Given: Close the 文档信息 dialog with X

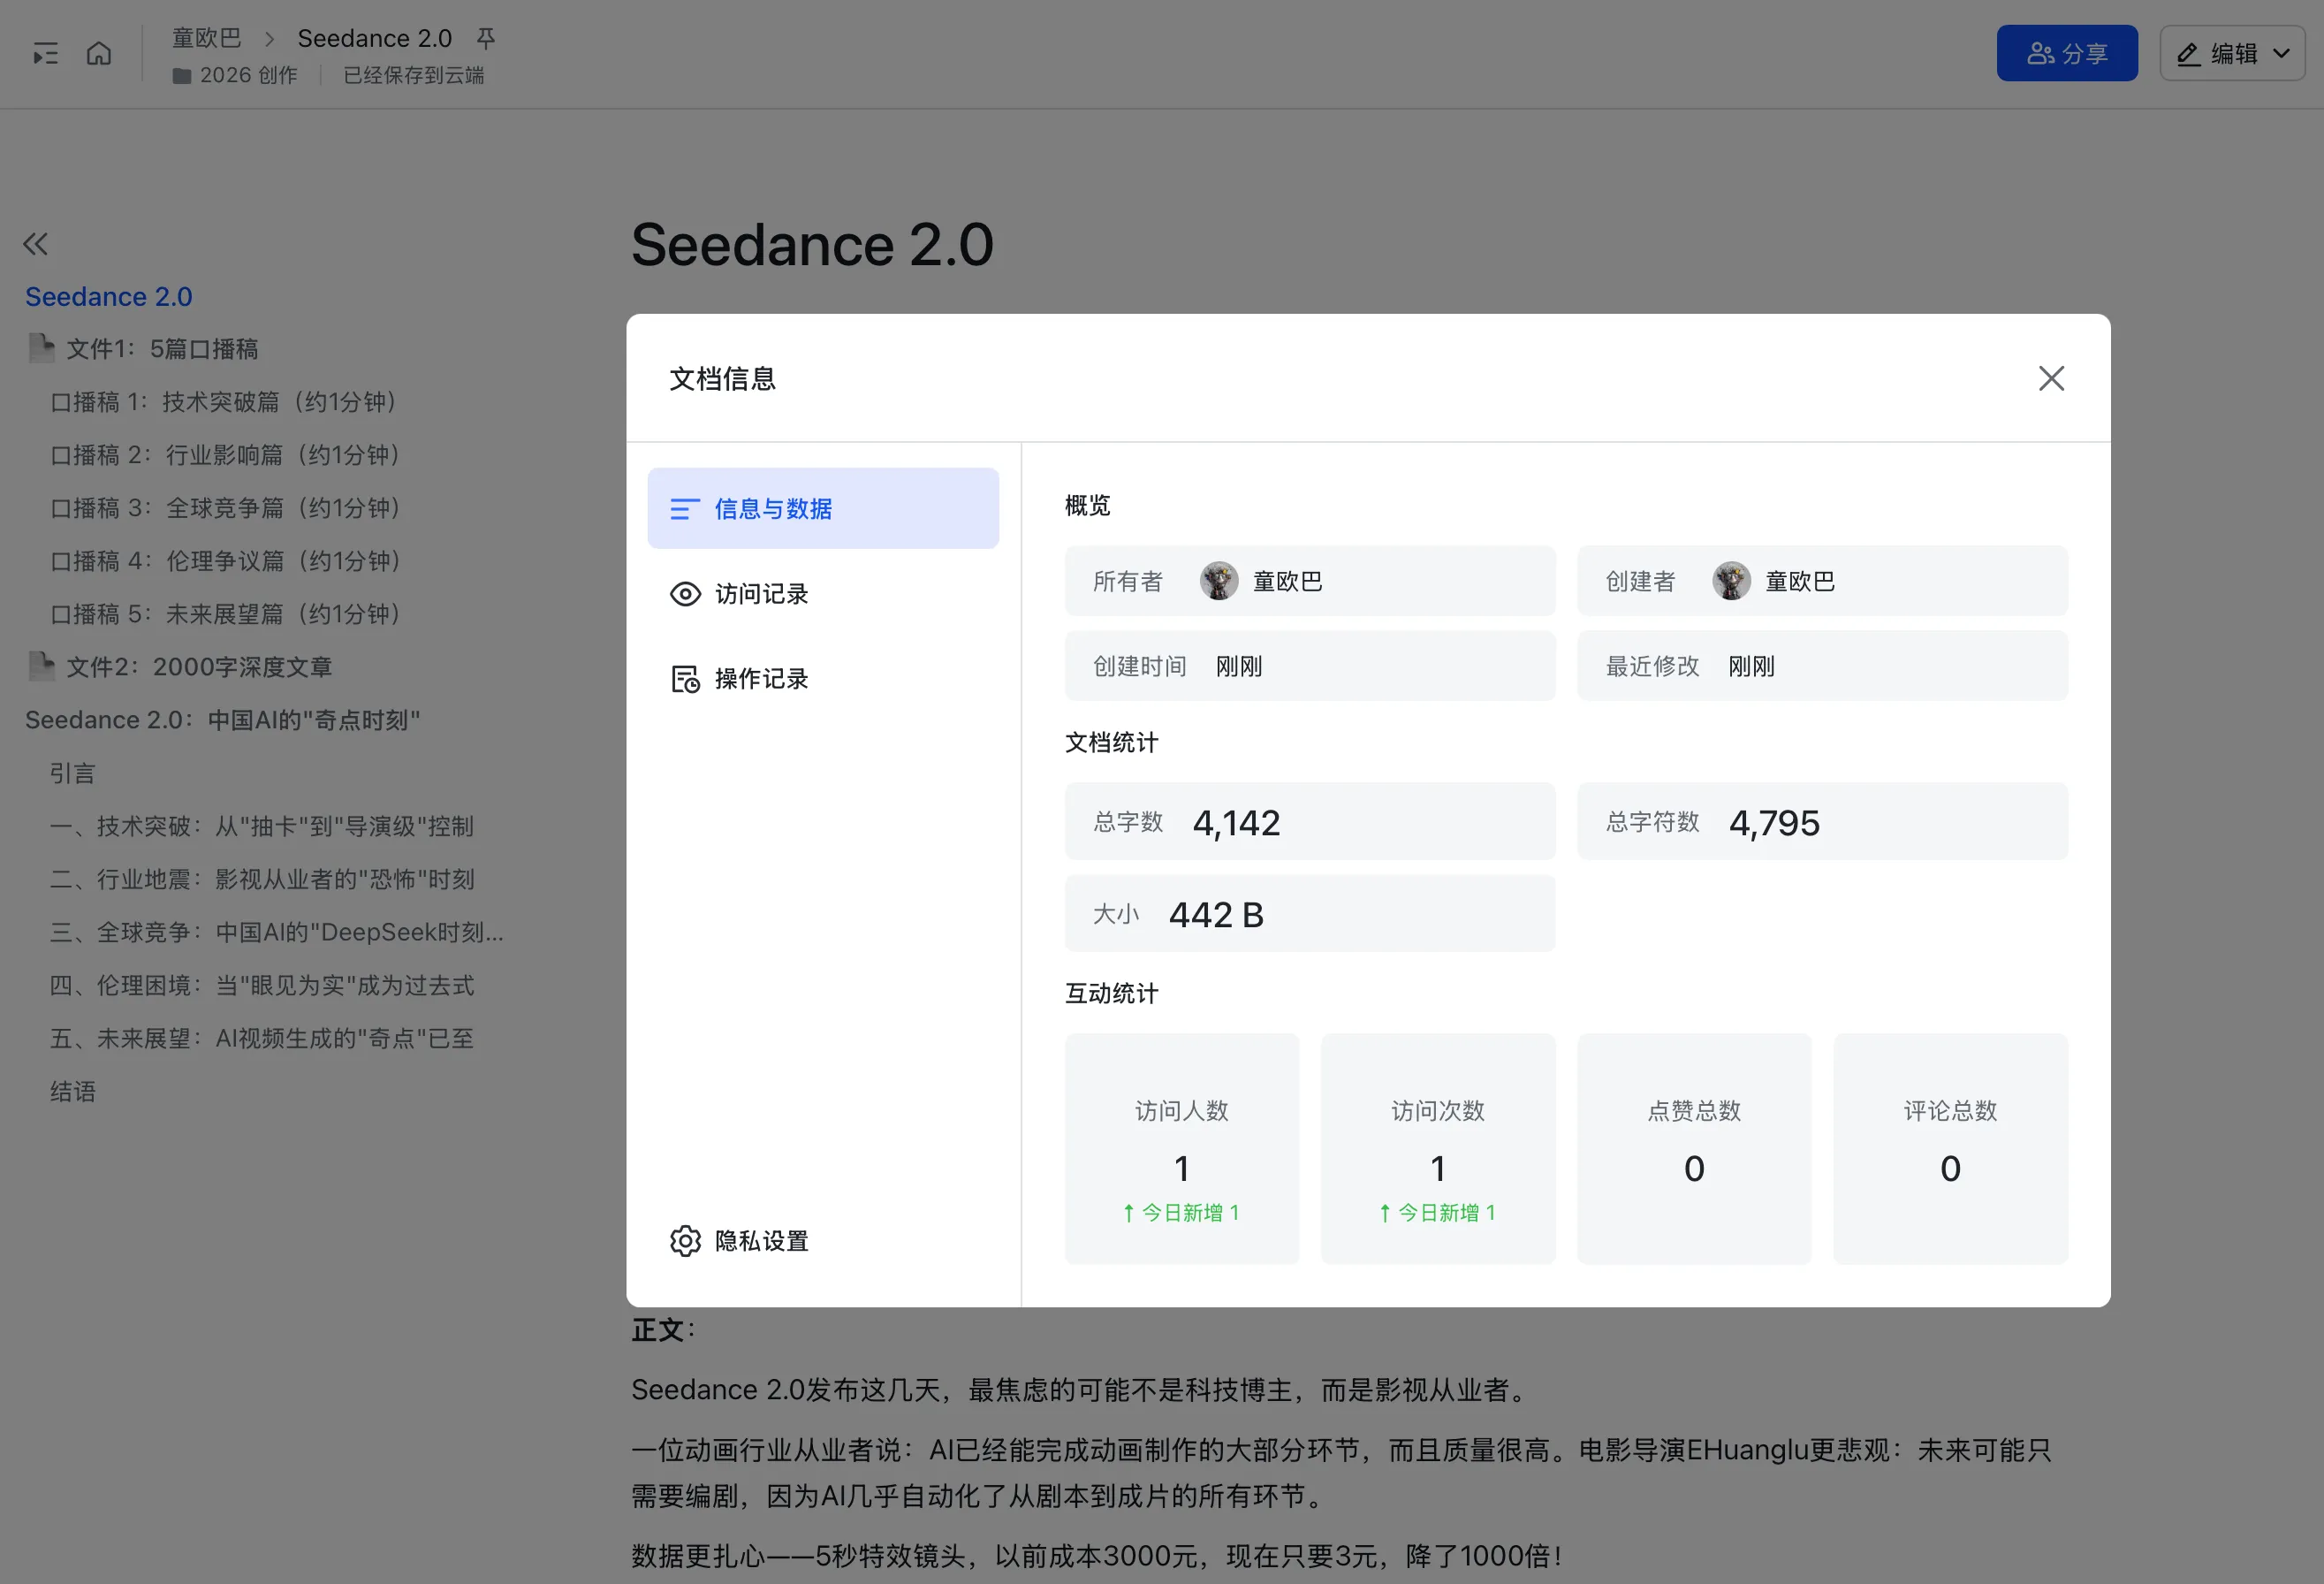Looking at the screenshot, I should 2051,378.
